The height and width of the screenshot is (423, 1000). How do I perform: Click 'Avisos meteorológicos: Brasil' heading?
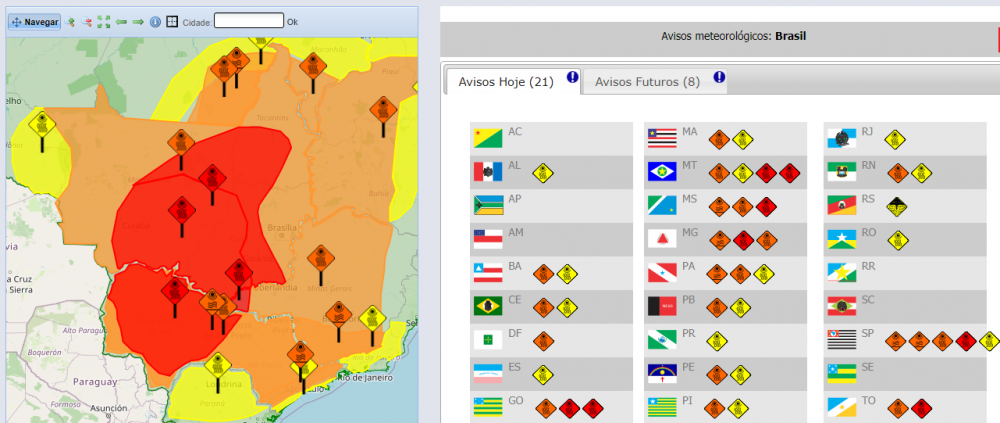734,36
